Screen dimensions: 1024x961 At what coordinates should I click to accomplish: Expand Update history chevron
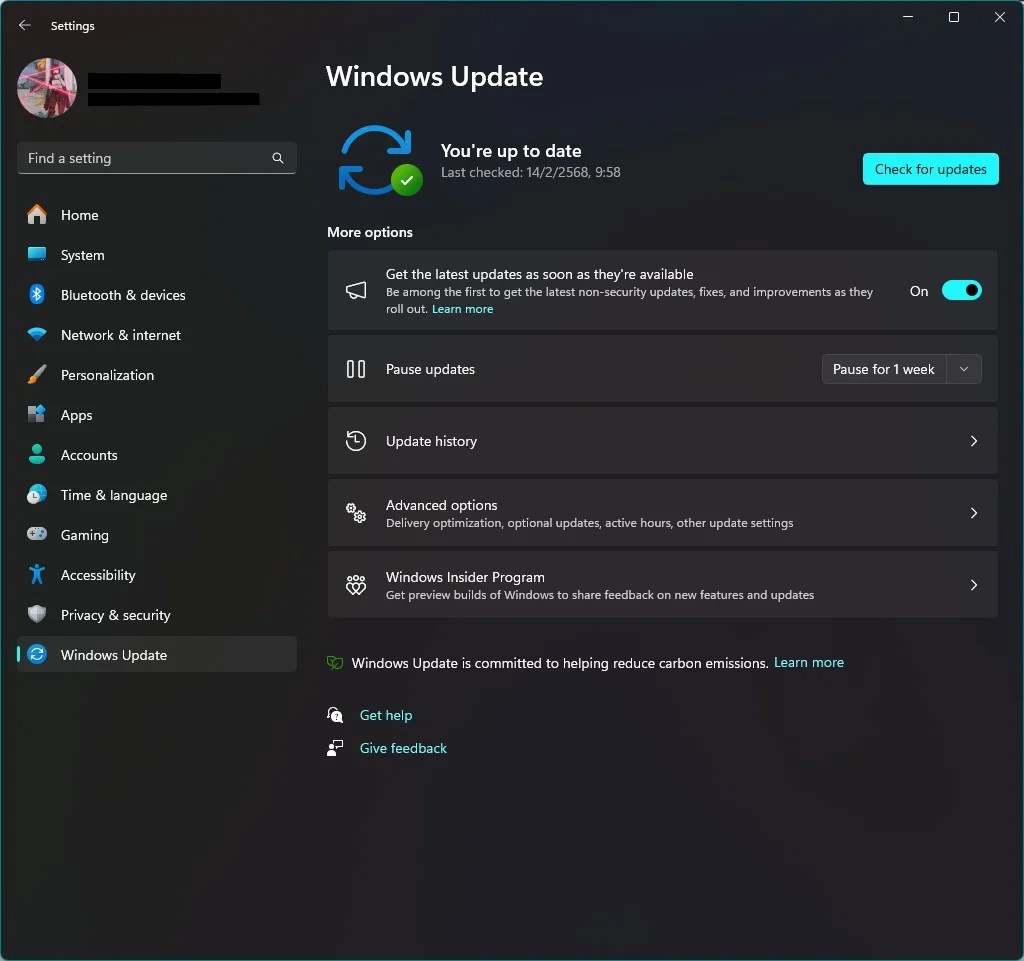point(974,441)
